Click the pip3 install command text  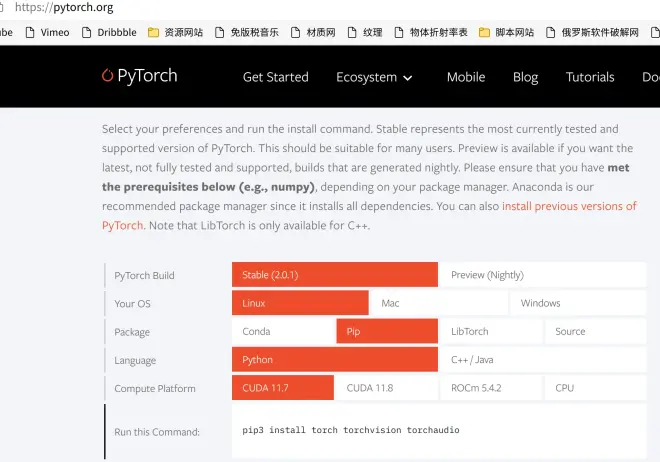(x=351, y=430)
